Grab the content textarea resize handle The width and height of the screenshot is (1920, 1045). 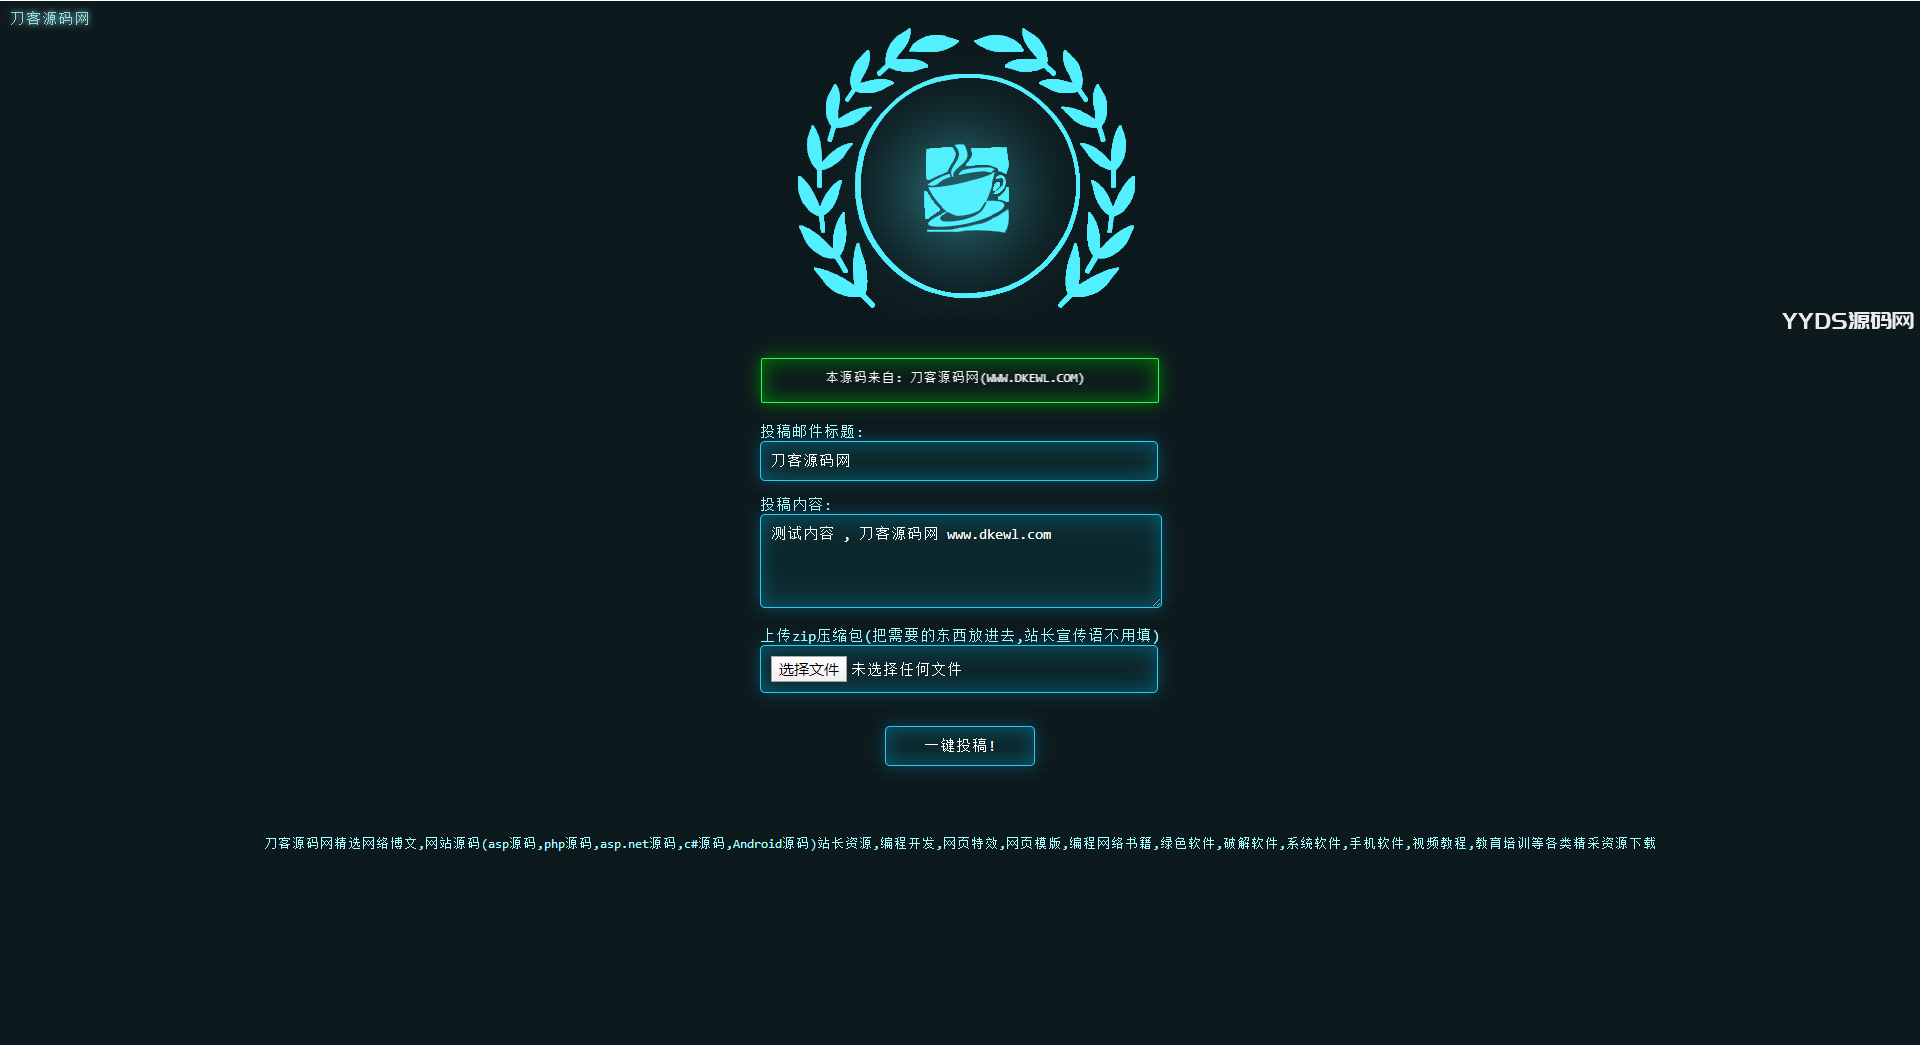[x=1156, y=602]
